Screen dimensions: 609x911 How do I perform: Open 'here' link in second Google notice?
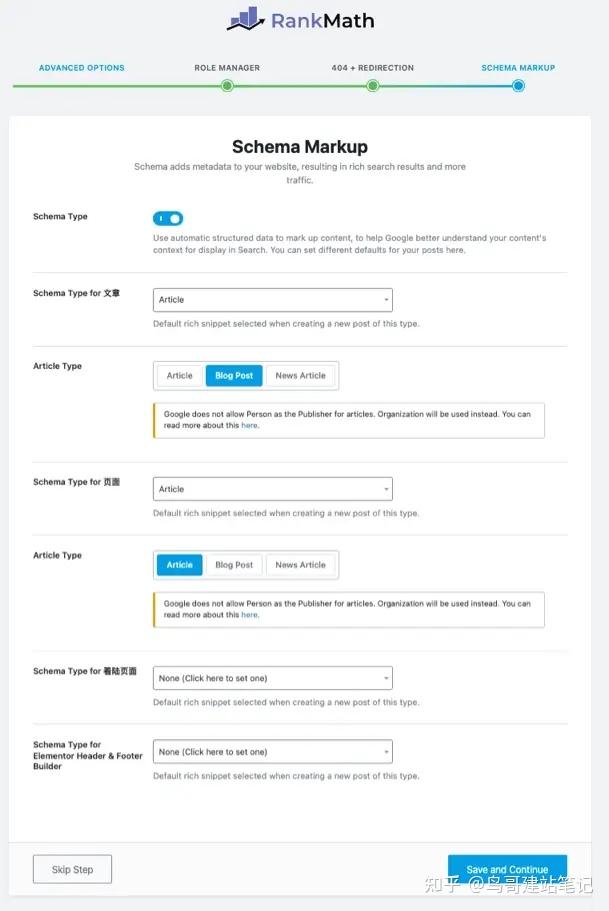click(x=250, y=615)
